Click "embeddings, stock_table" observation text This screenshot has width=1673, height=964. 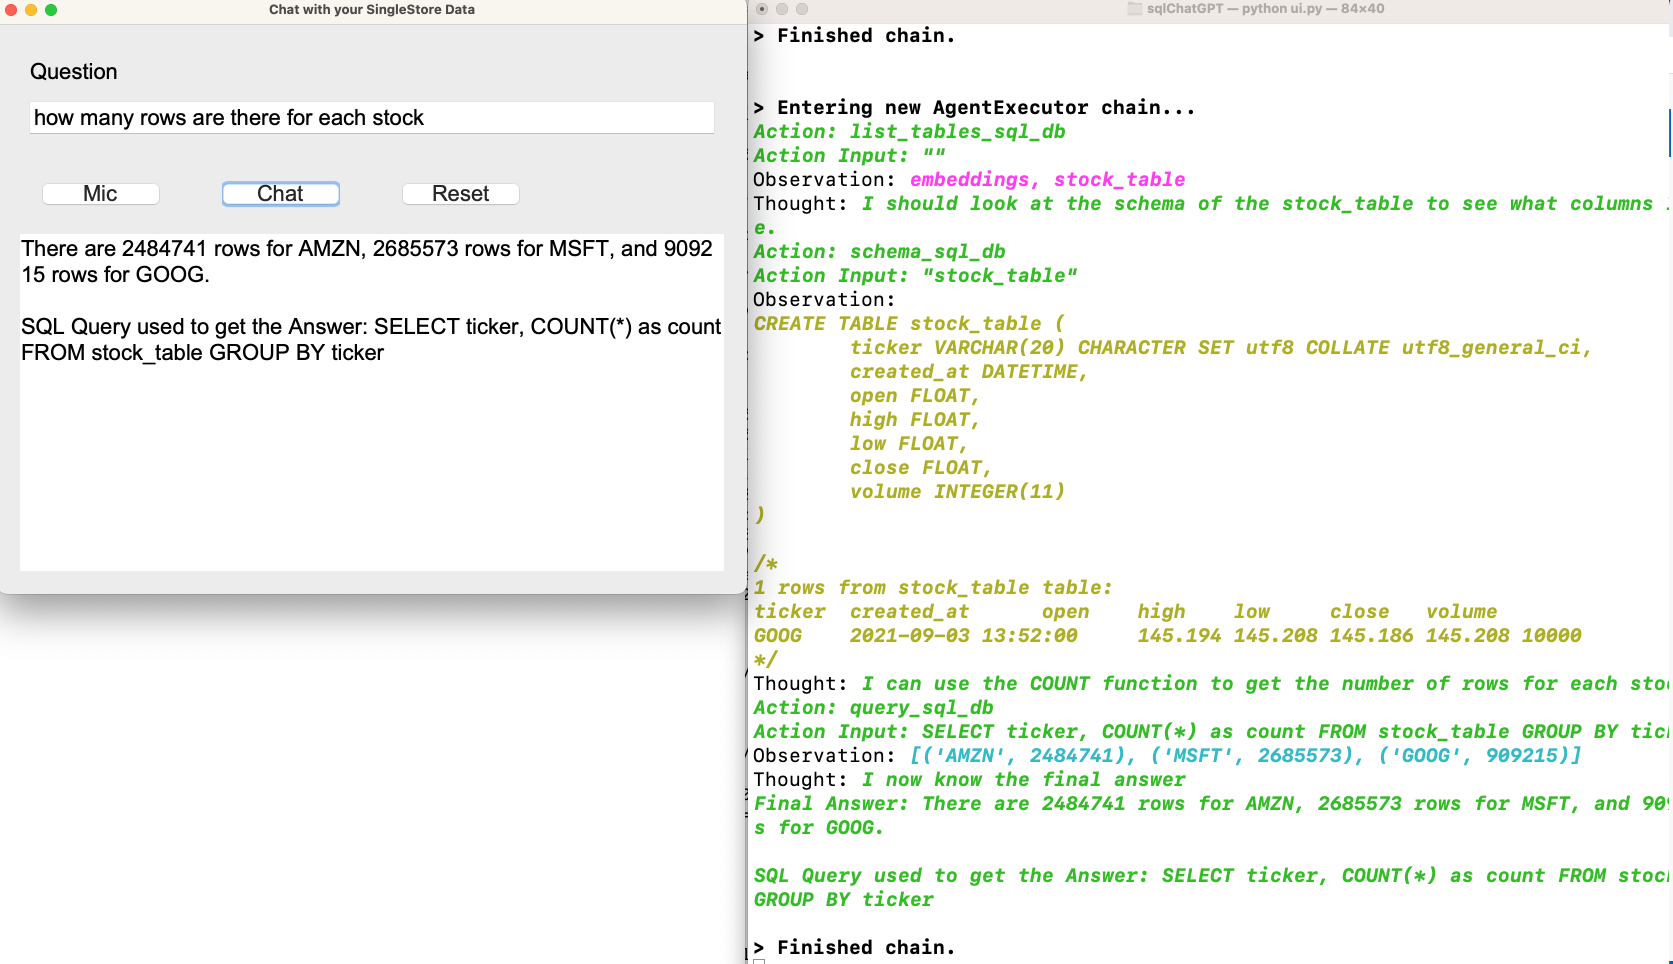click(x=1047, y=179)
